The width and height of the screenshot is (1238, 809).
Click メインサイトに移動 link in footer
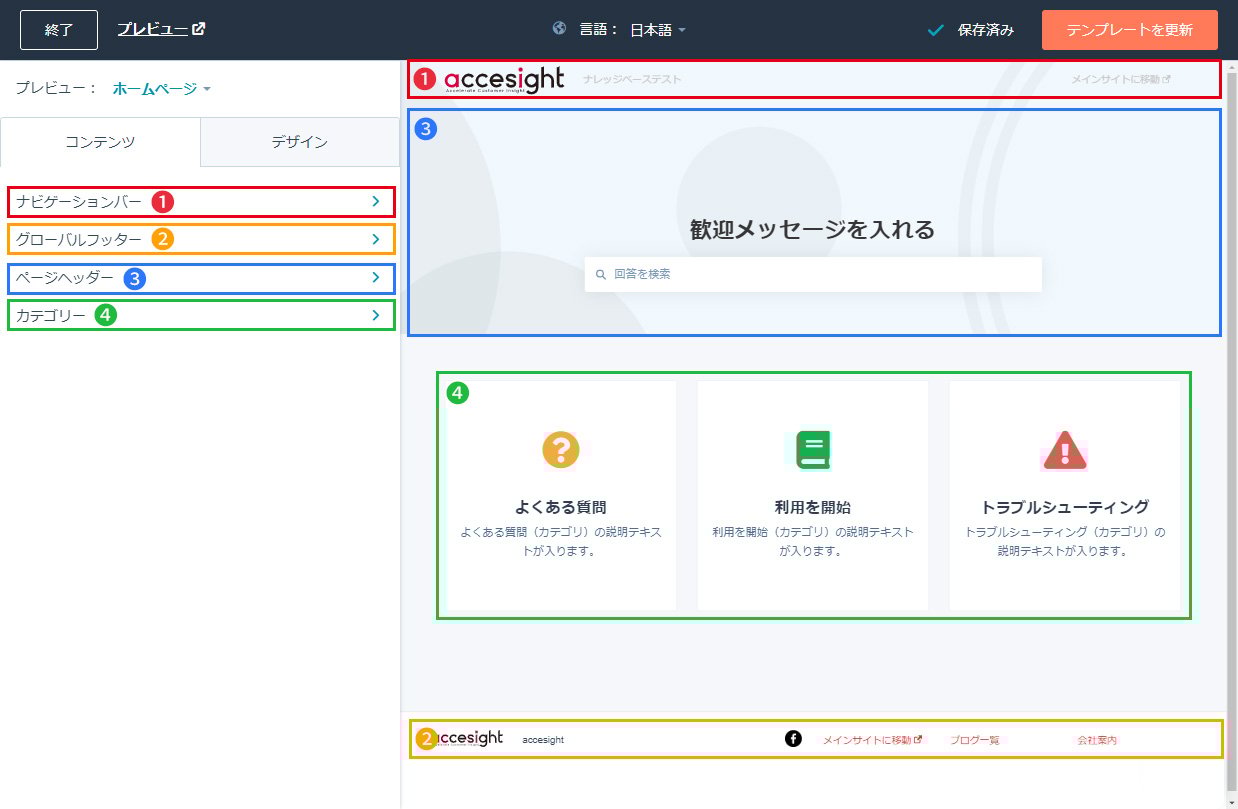tap(872, 740)
